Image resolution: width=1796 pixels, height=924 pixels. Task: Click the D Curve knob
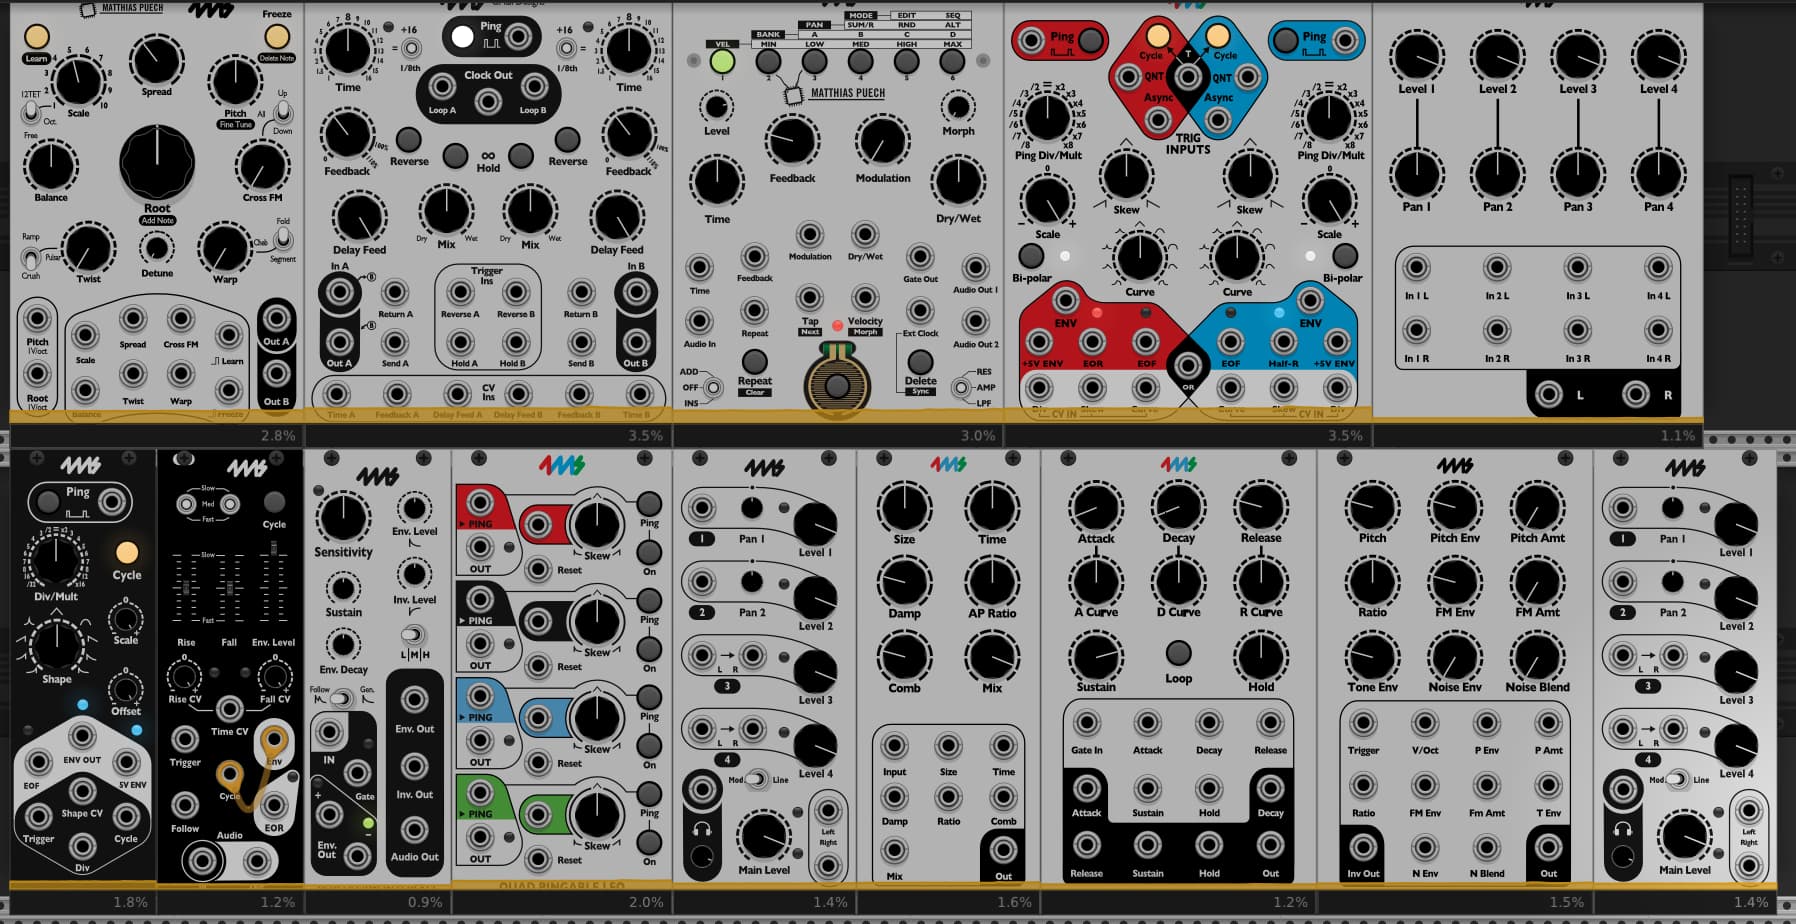[1178, 581]
